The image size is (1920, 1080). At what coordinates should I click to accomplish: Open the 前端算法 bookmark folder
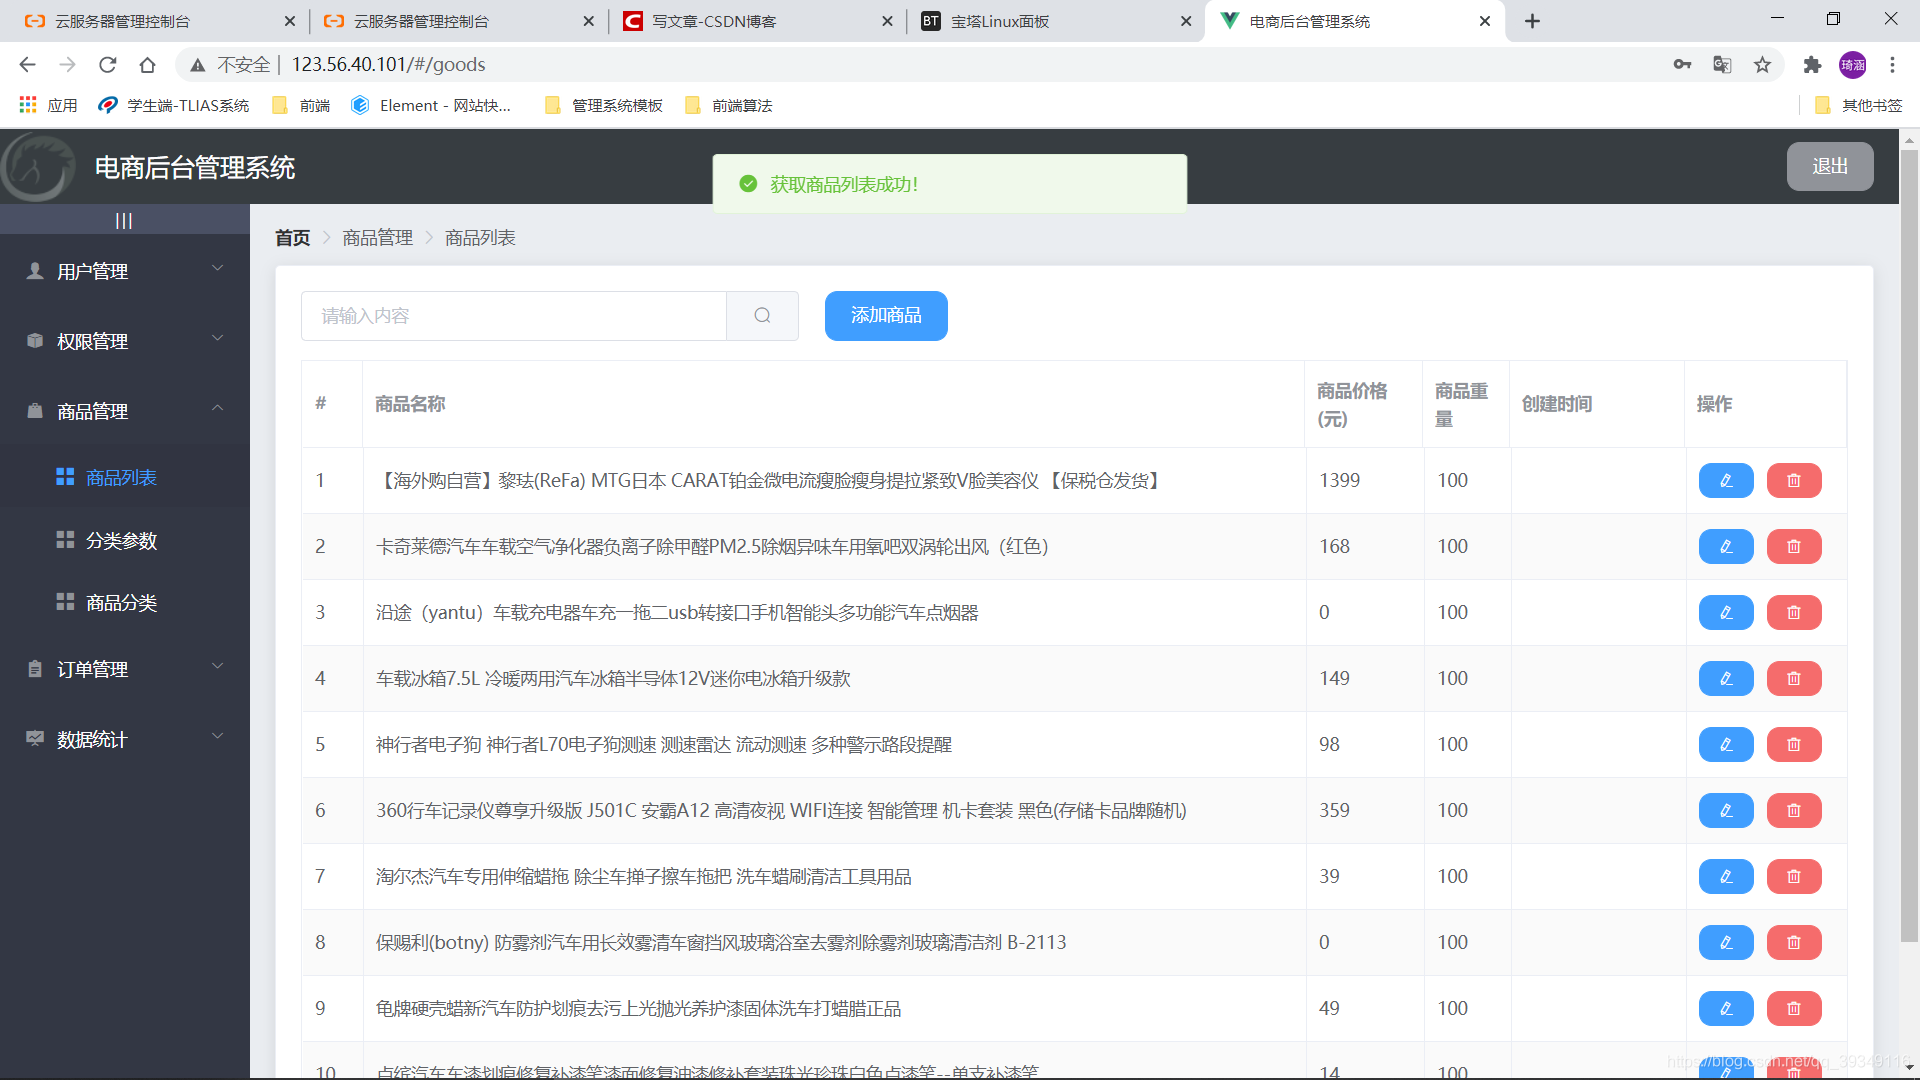click(729, 105)
